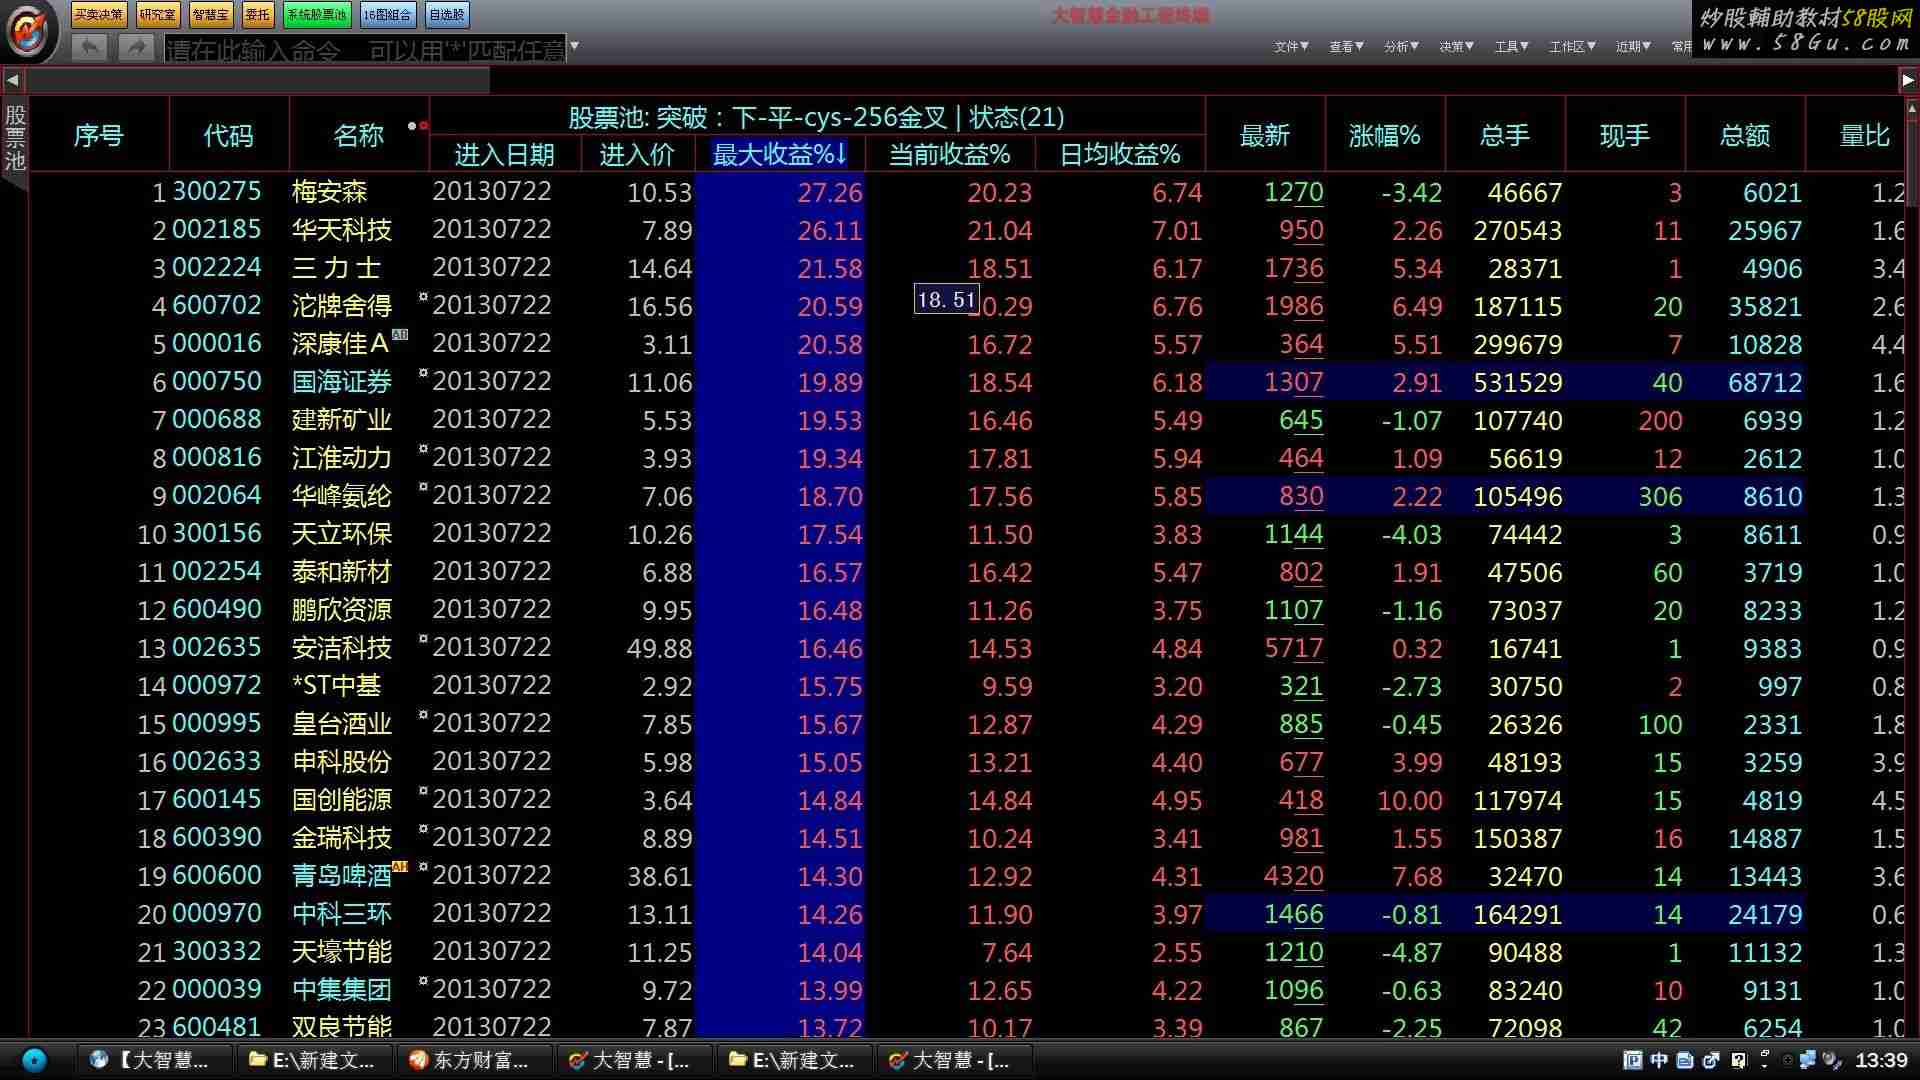Sort by 进入日期 column header
Image resolution: width=1920 pixels, height=1080 pixels.
pos(505,154)
